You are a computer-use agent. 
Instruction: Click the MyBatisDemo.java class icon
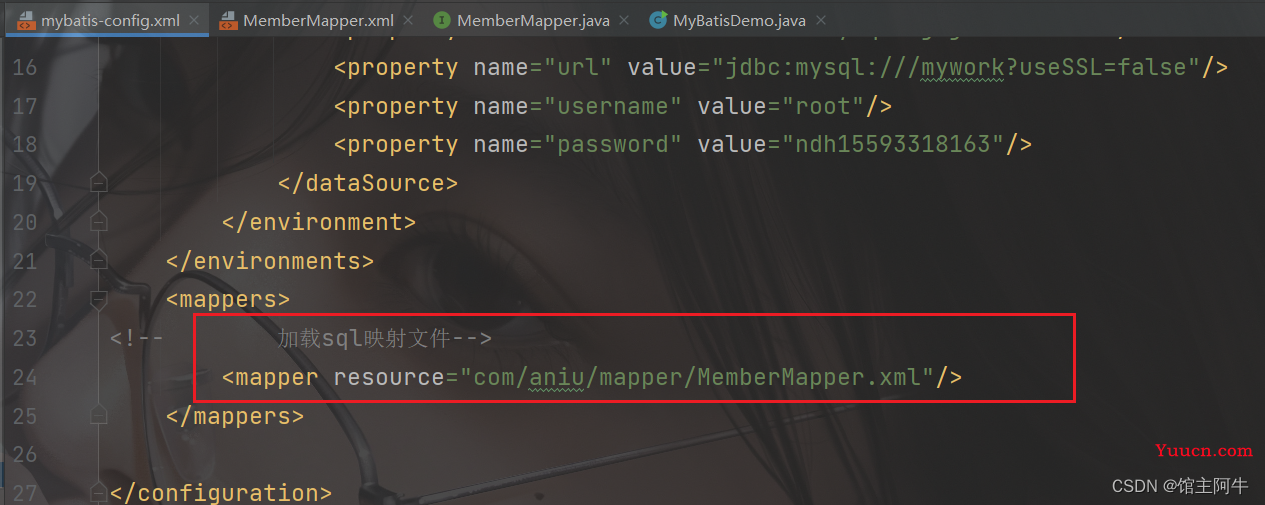(x=657, y=20)
